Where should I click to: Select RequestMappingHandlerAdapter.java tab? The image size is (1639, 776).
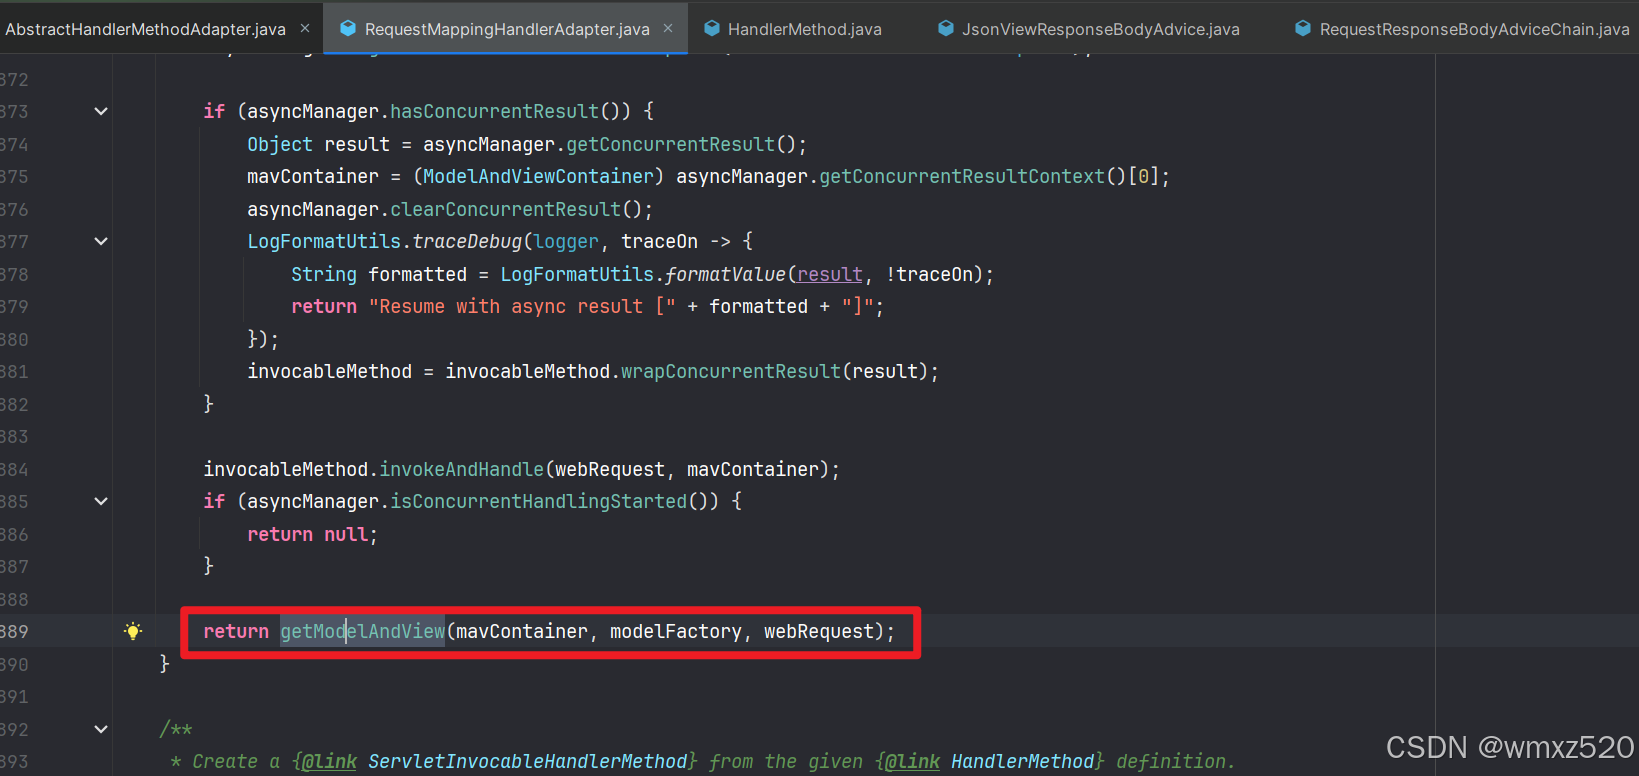pyautogui.click(x=507, y=29)
